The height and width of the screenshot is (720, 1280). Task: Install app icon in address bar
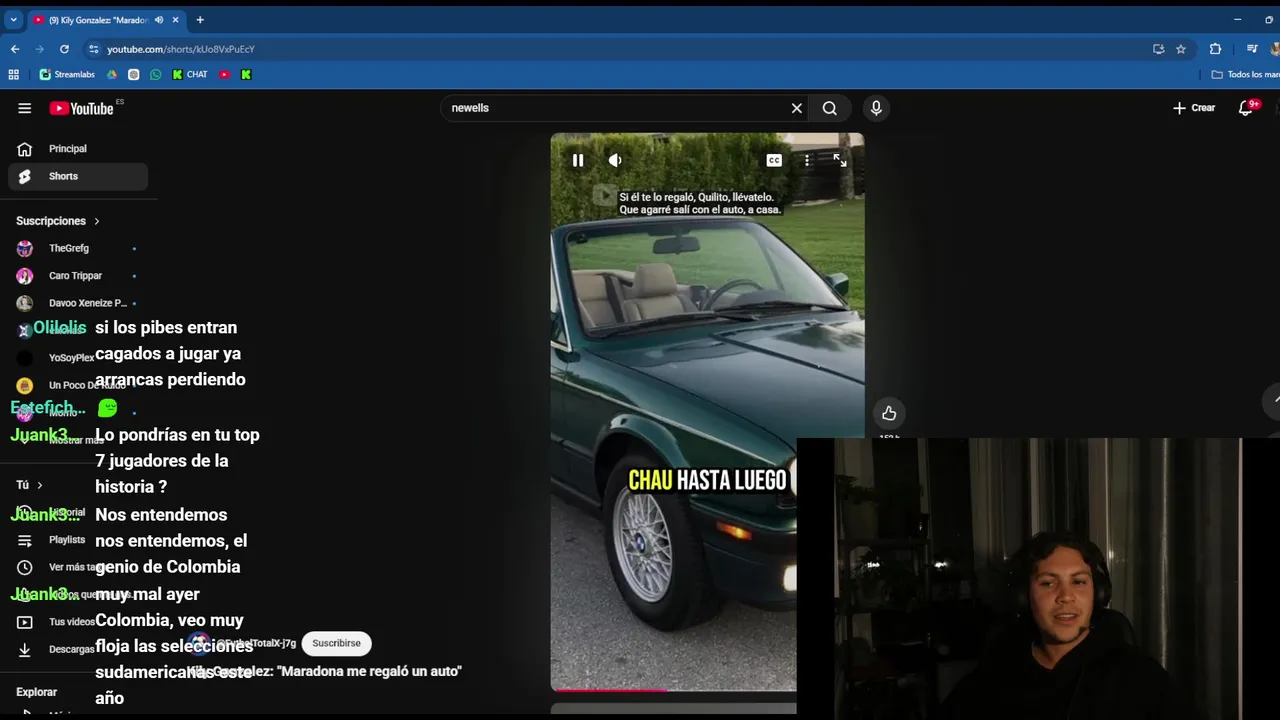[x=1158, y=49]
